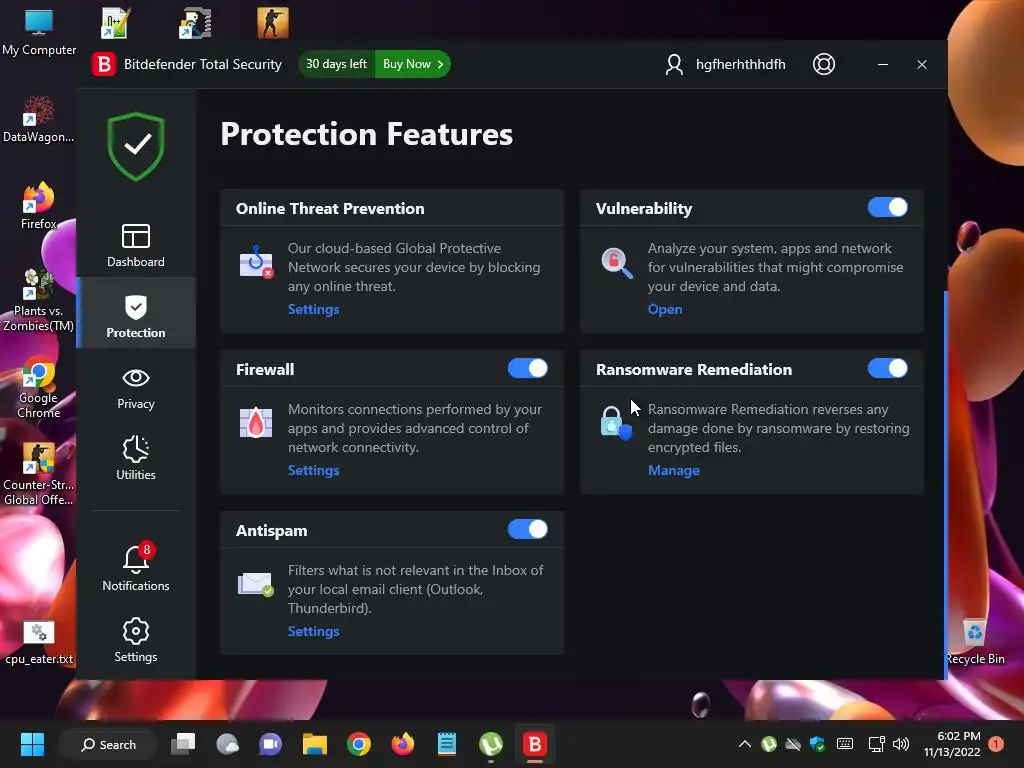This screenshot has width=1024, height=768.
Task: Click Open under Vulnerability
Action: click(x=665, y=310)
